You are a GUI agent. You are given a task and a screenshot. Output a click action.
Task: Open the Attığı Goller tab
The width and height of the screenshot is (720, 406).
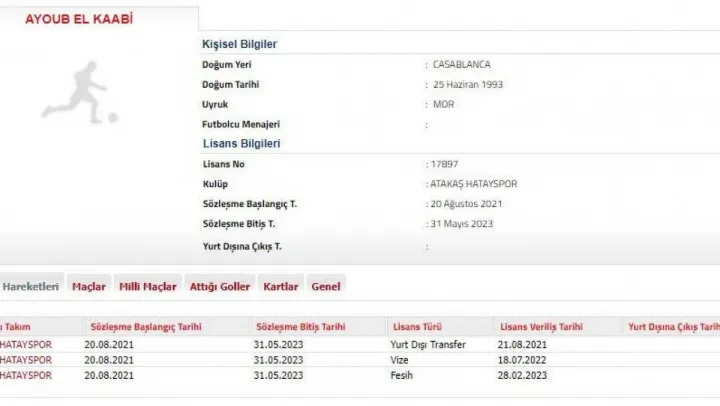[220, 286]
